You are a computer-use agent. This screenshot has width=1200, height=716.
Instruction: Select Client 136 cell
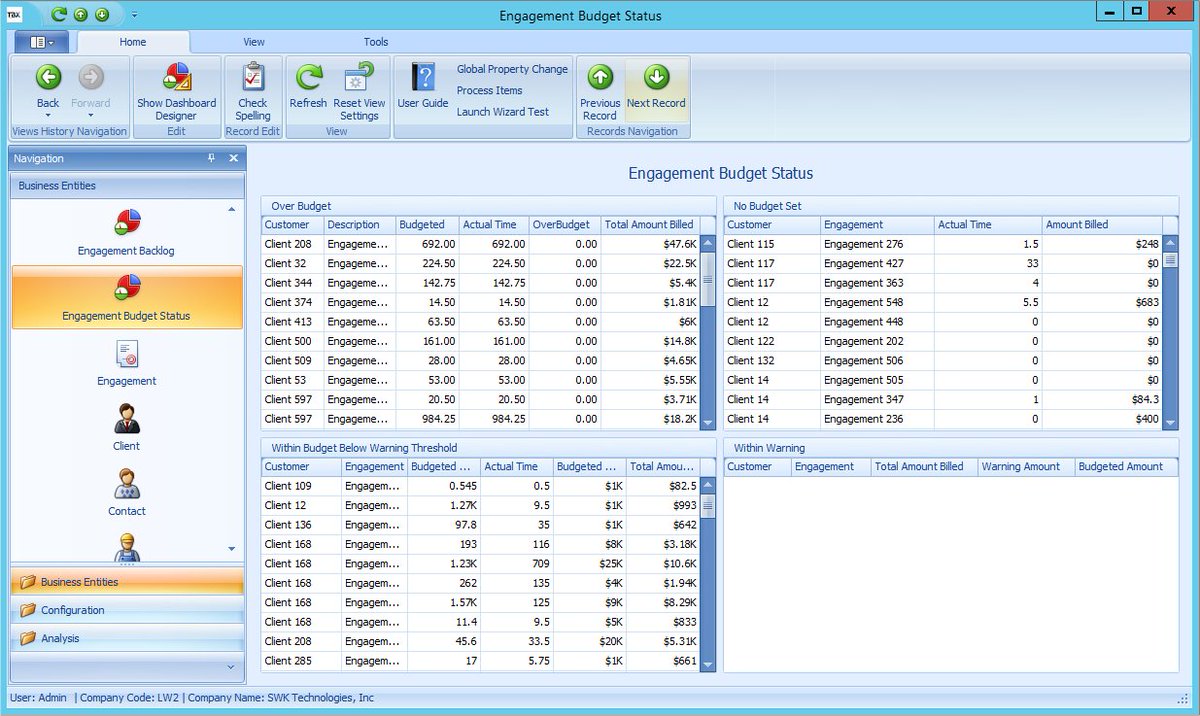[x=301, y=525]
